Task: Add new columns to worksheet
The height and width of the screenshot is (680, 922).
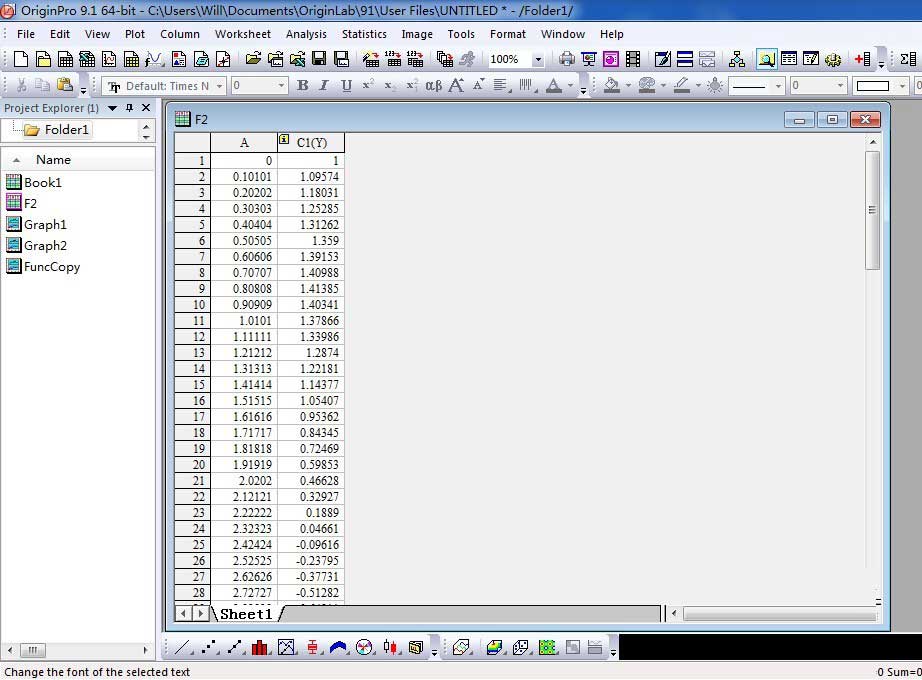Action: click(x=863, y=59)
